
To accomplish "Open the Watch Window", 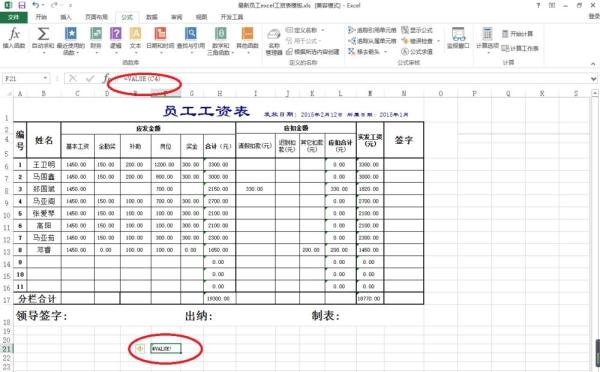I will pyautogui.click(x=458, y=38).
